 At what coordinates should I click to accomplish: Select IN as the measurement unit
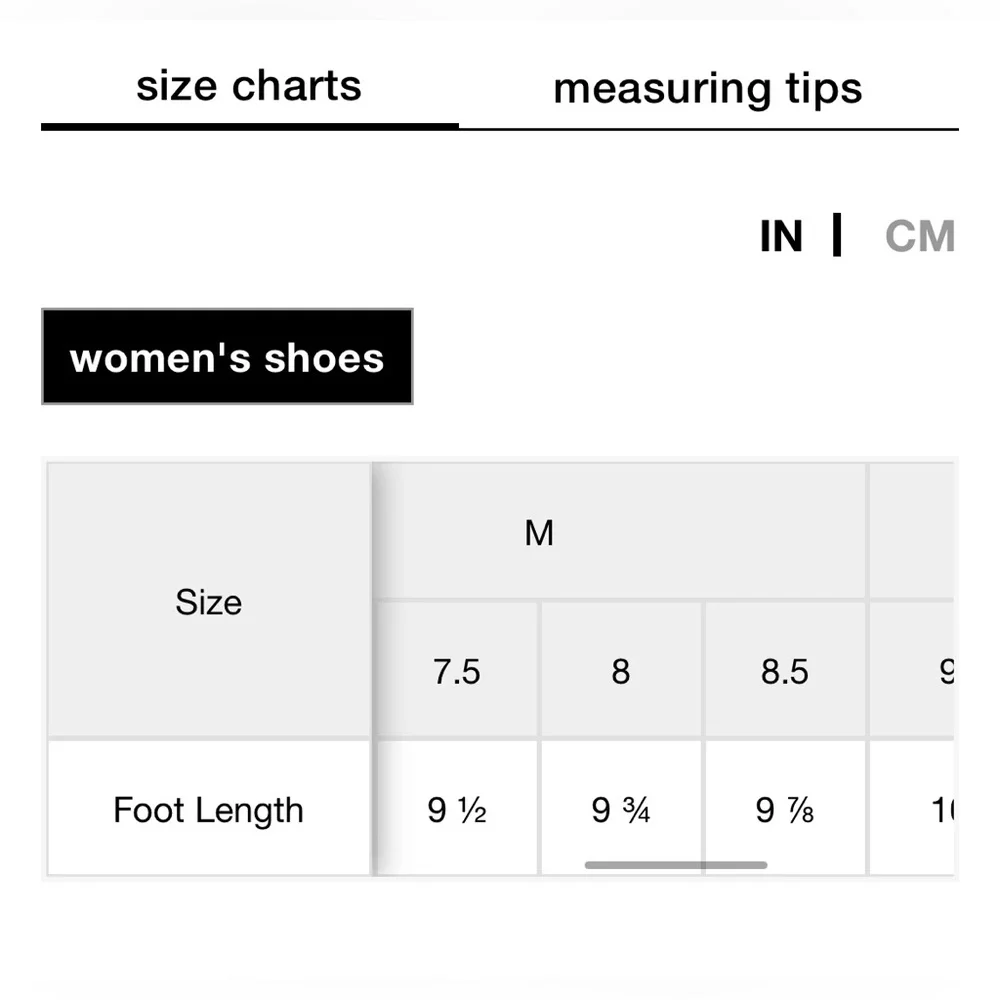click(x=781, y=237)
